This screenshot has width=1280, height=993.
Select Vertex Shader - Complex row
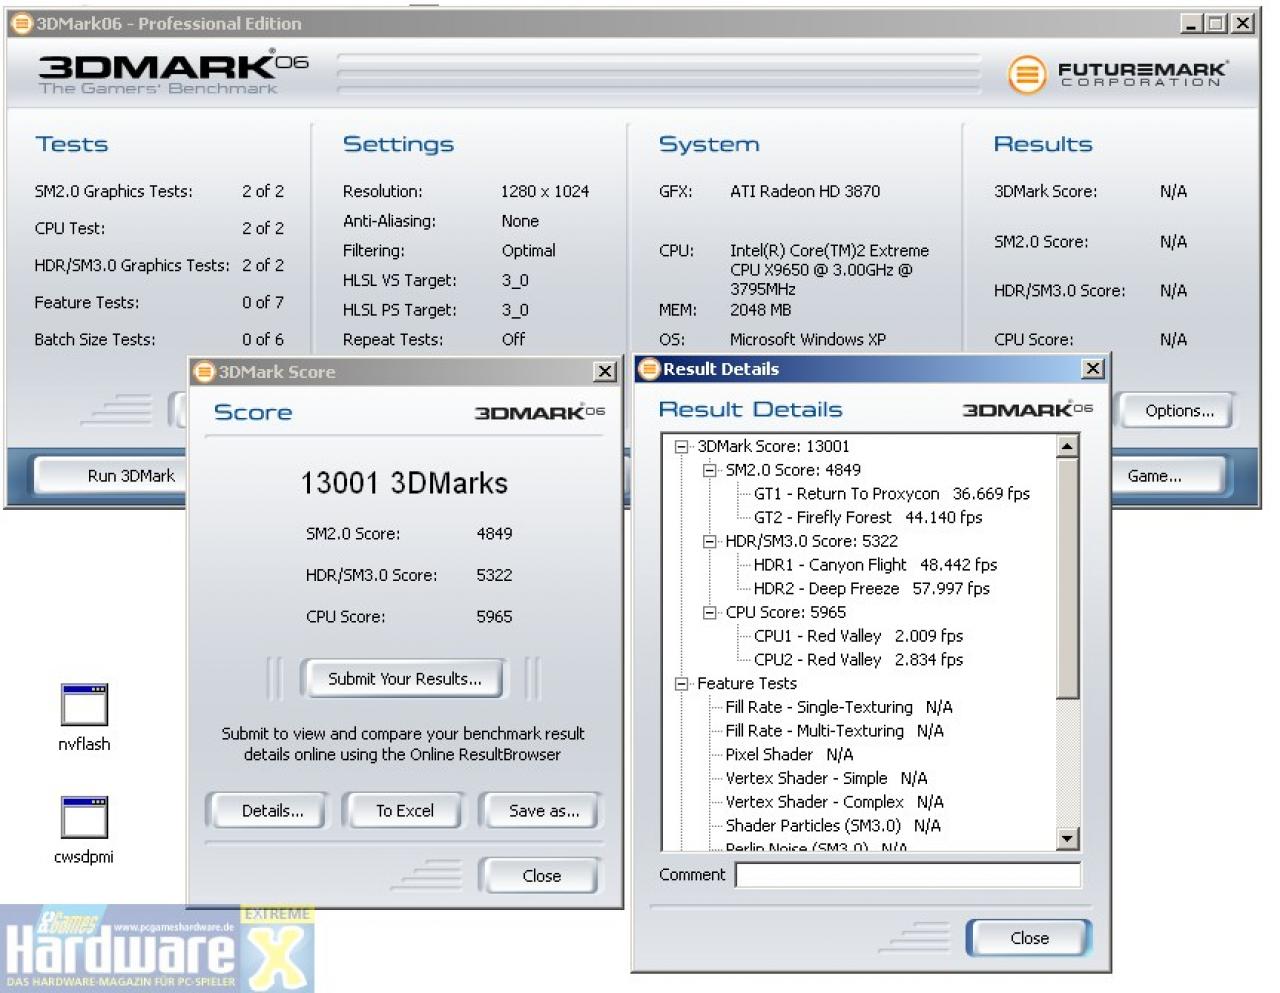pos(834,802)
